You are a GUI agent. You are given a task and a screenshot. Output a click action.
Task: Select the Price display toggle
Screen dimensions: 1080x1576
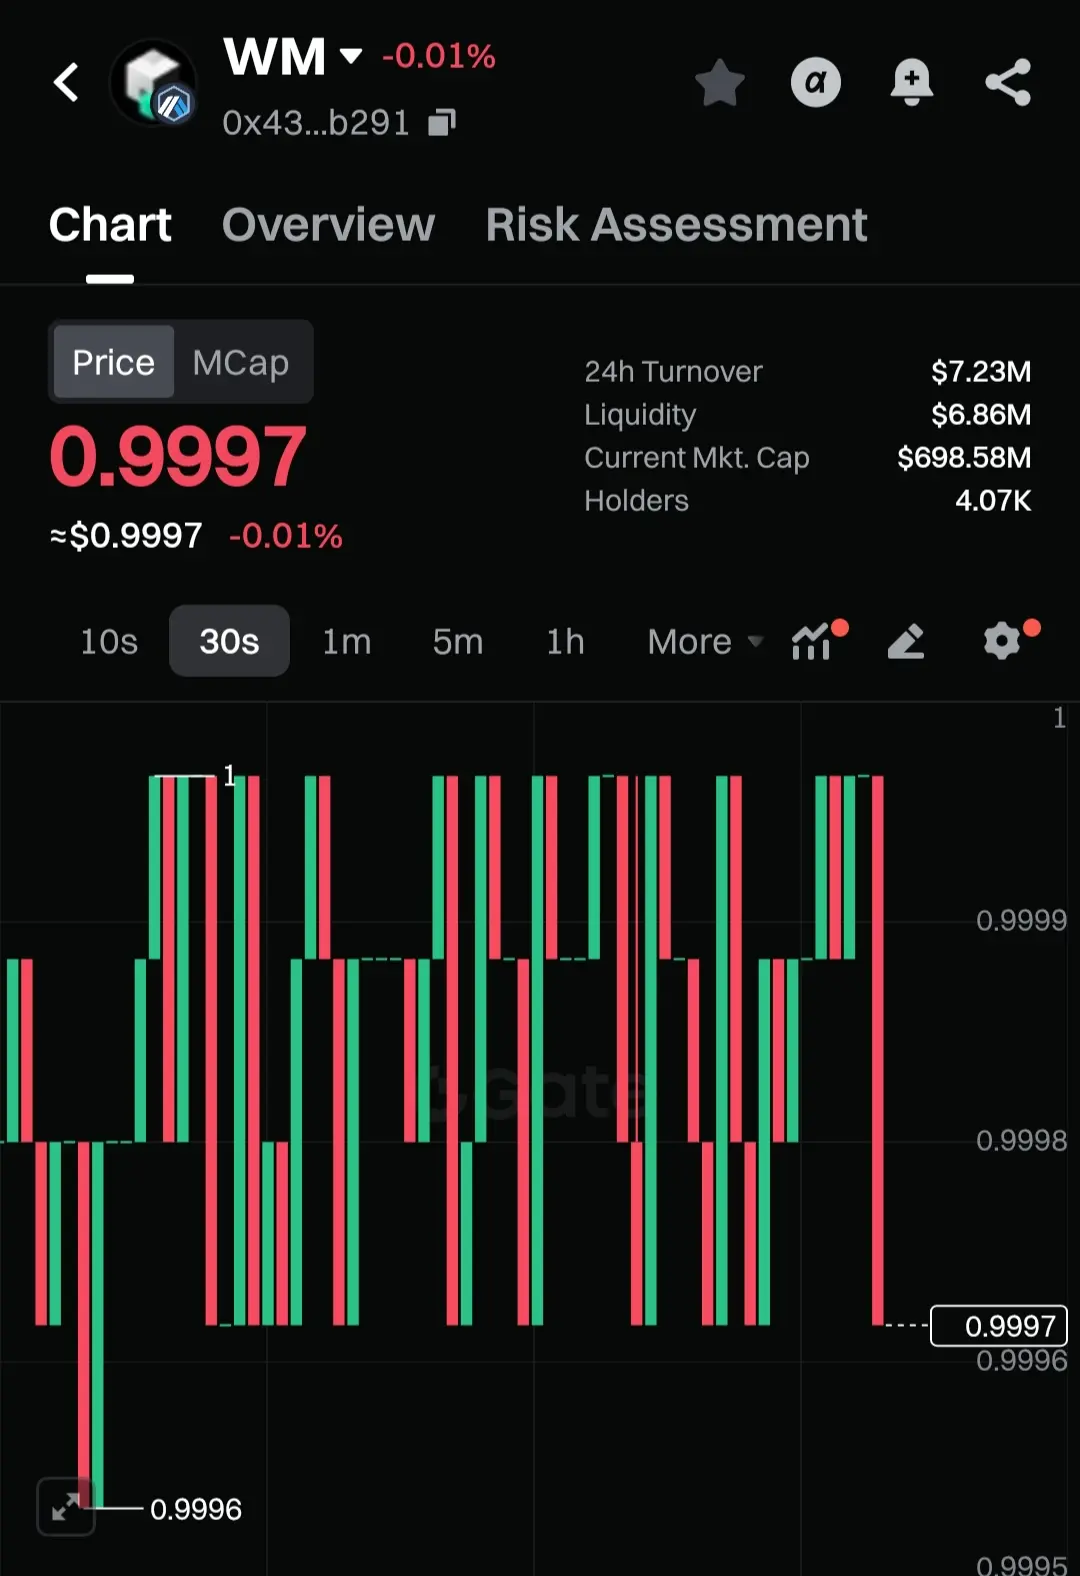[x=114, y=362]
